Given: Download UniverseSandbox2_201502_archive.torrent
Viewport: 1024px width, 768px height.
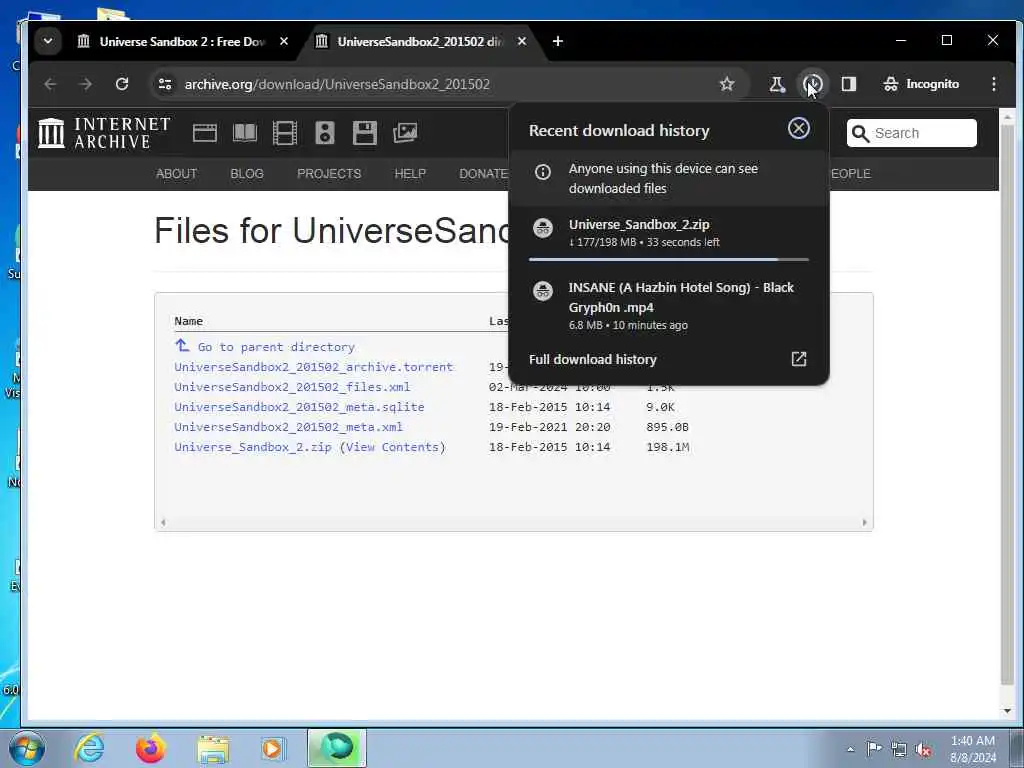Looking at the screenshot, I should (313, 367).
